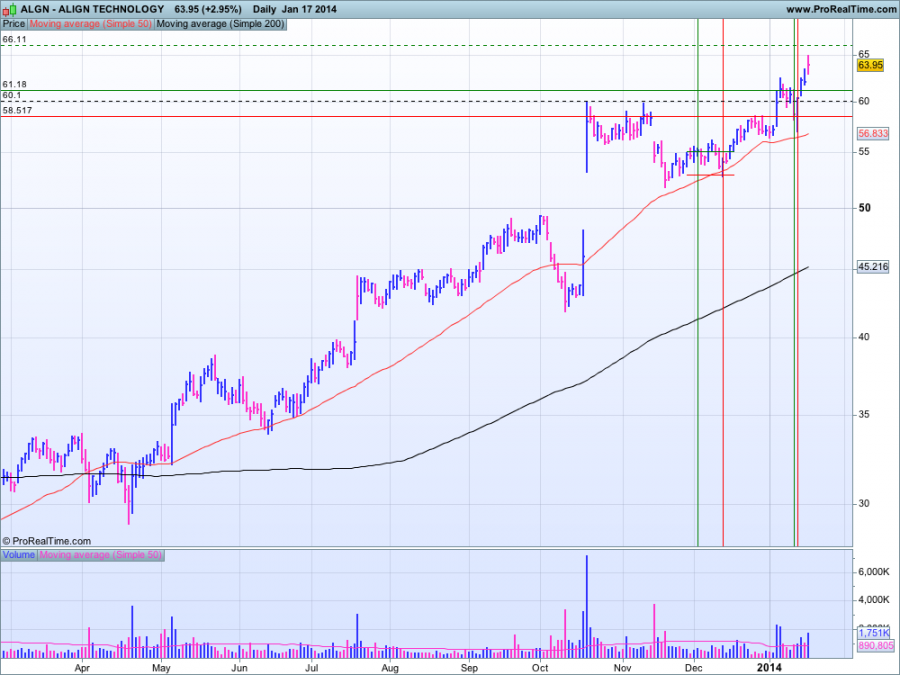900x675 pixels.
Task: Select the Price legend label
Action: [14, 24]
